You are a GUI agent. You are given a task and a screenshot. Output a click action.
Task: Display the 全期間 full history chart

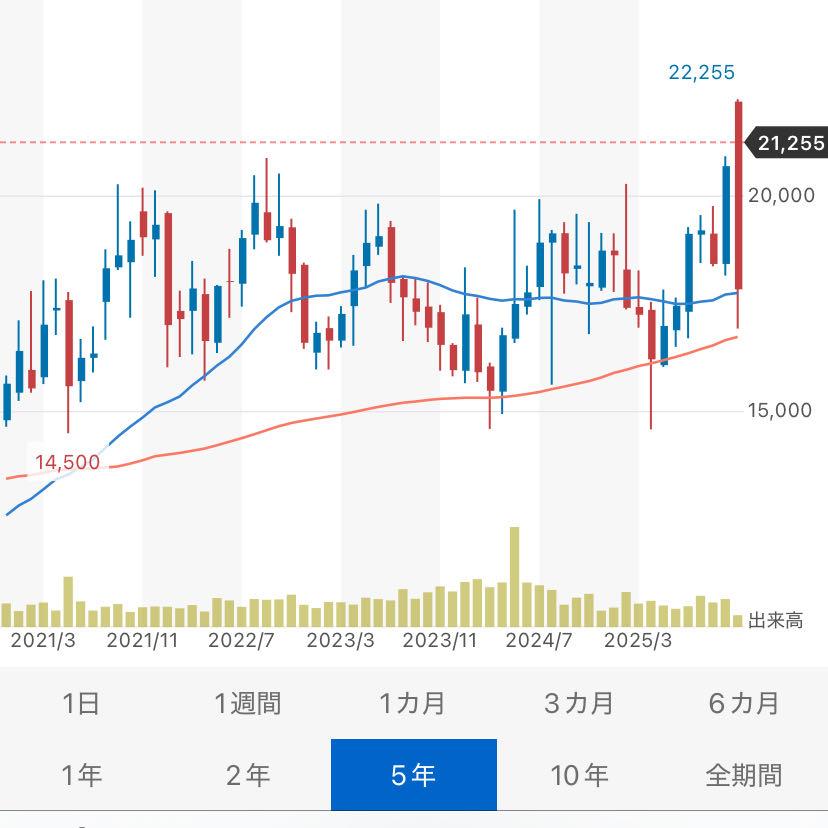point(744,775)
